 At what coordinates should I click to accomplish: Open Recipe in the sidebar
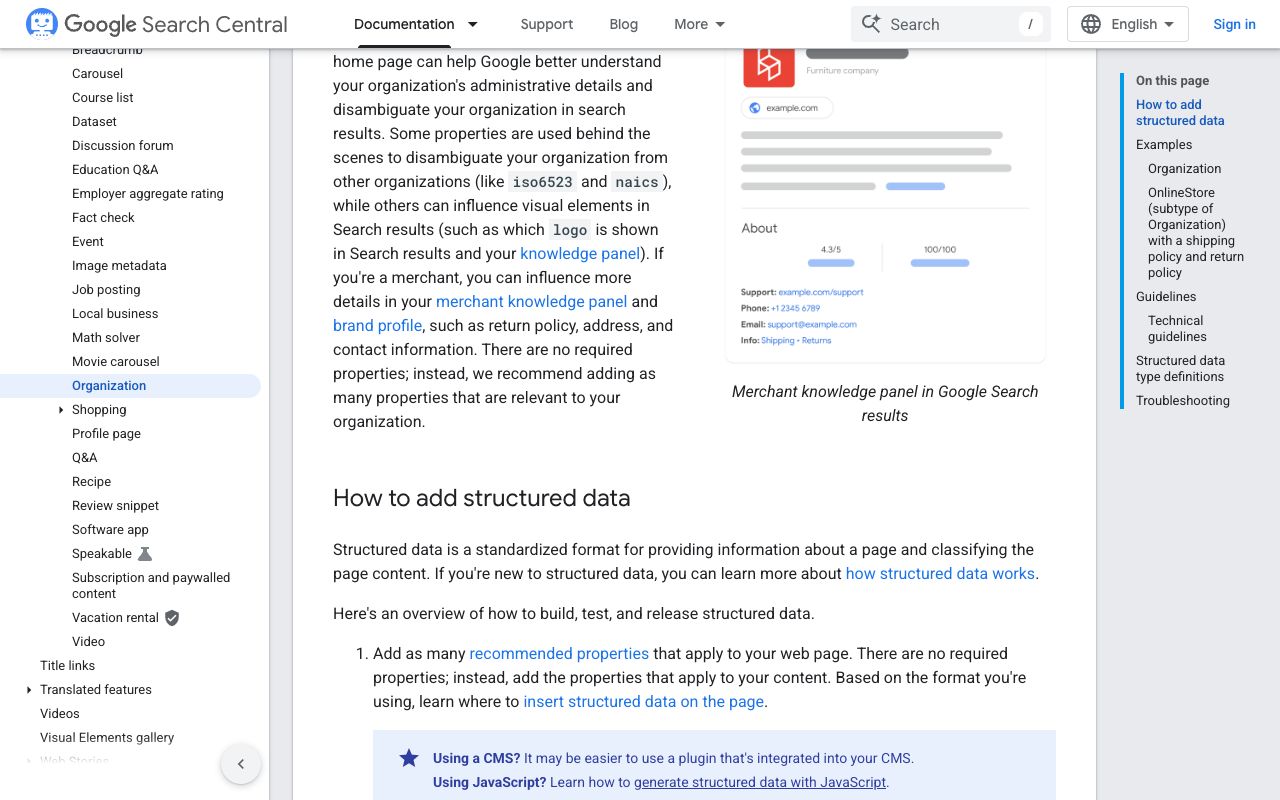(x=91, y=482)
